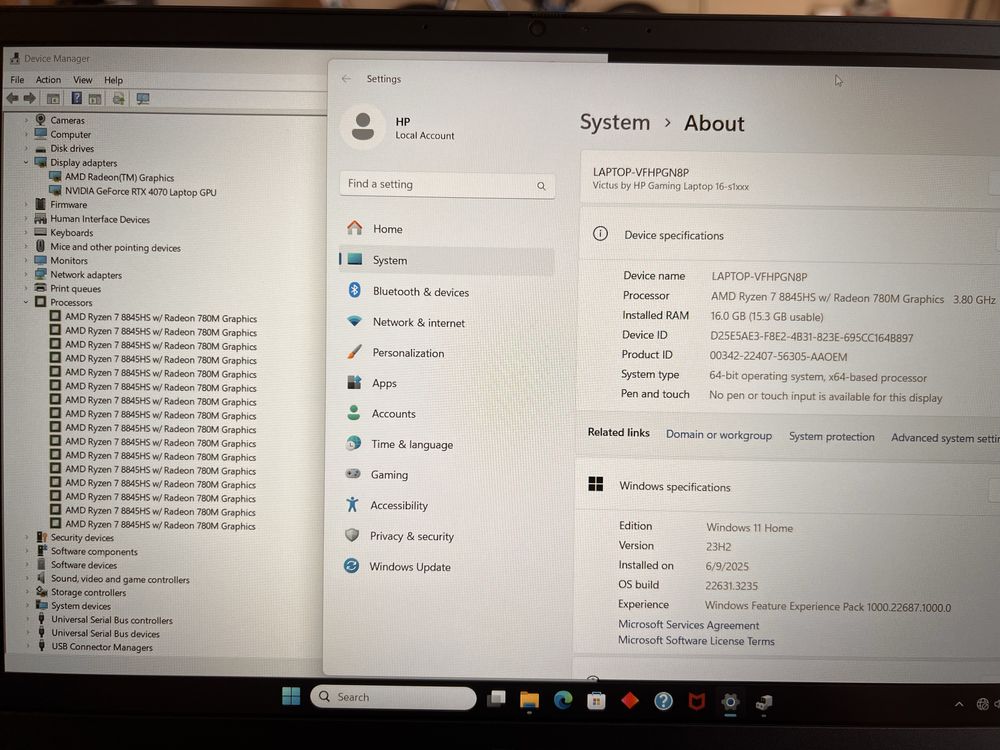Open Microsoft Edge from the taskbar
This screenshot has height=750, width=1000.
click(563, 700)
